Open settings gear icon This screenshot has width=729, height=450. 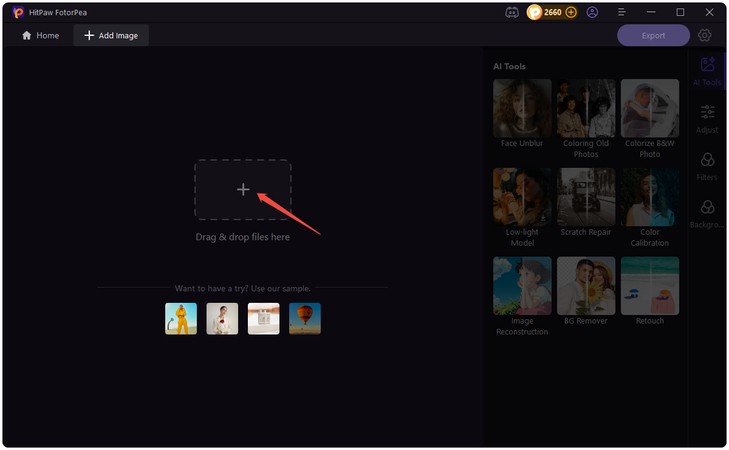click(704, 35)
